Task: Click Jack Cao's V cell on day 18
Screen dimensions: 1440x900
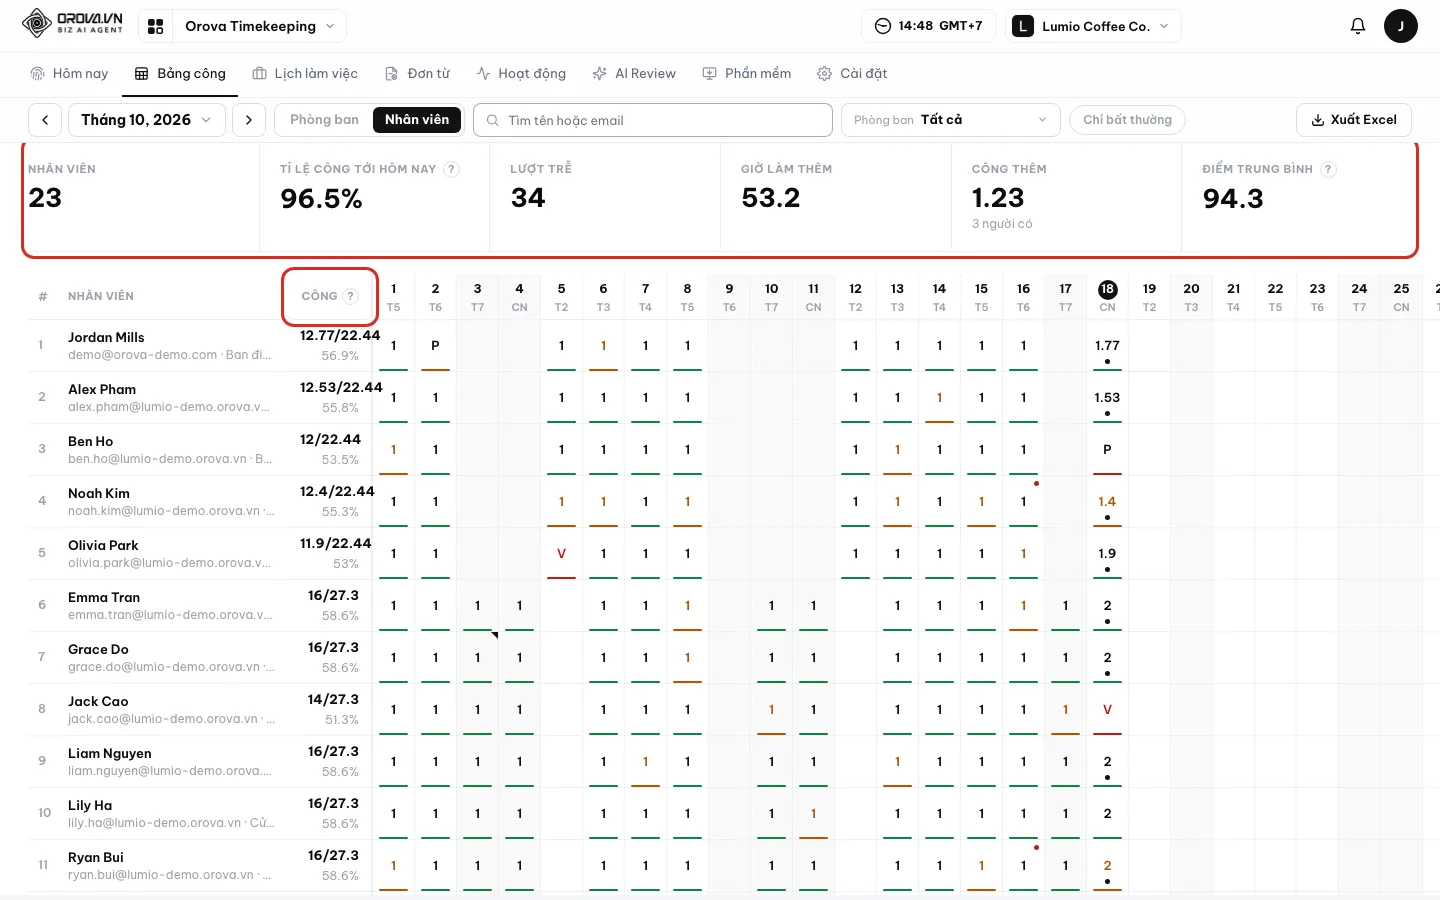Action: point(1107,710)
